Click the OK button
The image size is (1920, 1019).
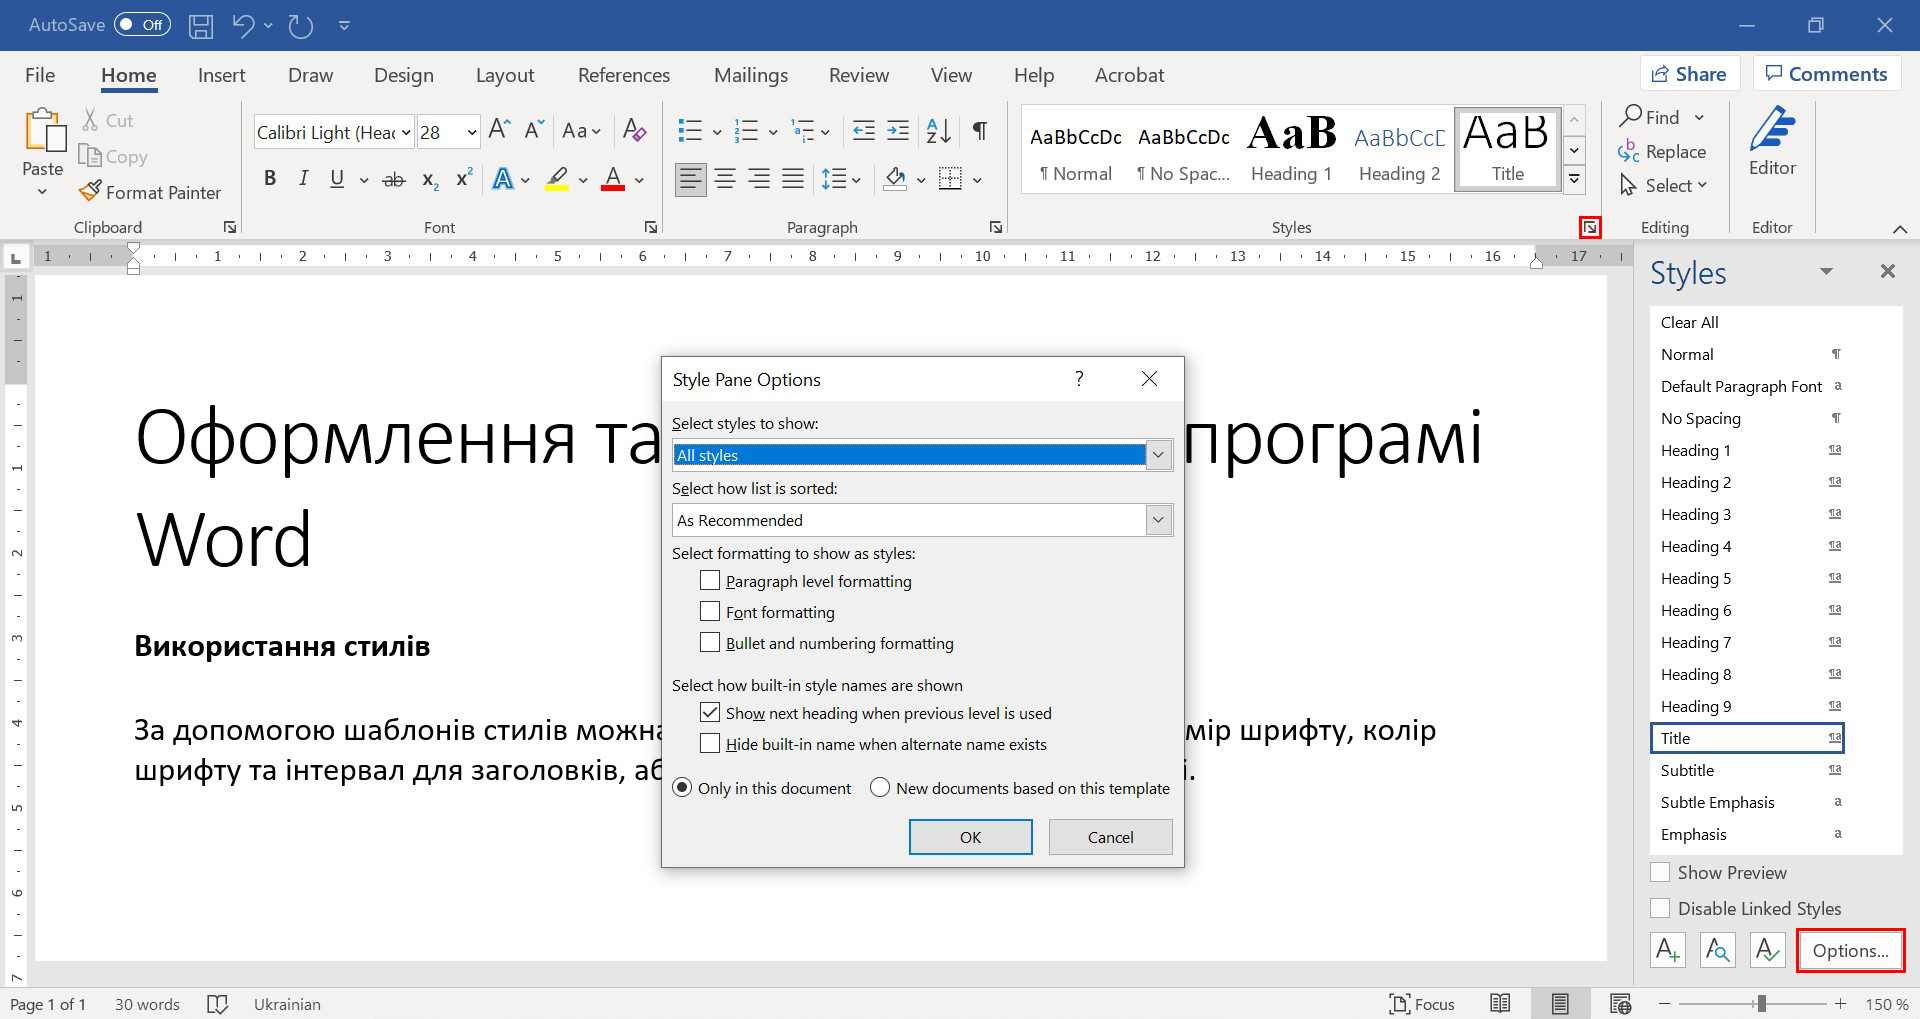pyautogui.click(x=969, y=836)
